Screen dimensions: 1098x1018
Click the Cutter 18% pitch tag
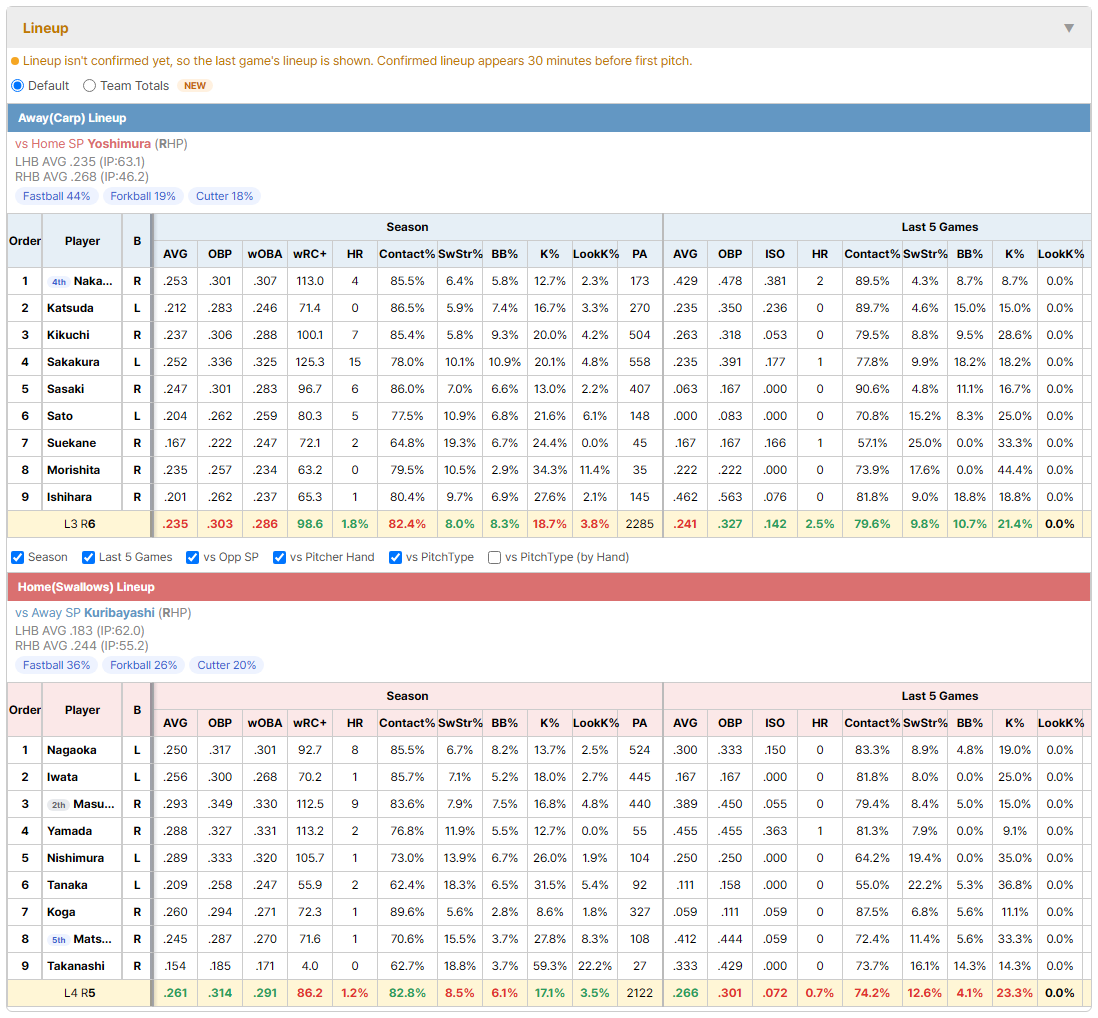tap(225, 196)
